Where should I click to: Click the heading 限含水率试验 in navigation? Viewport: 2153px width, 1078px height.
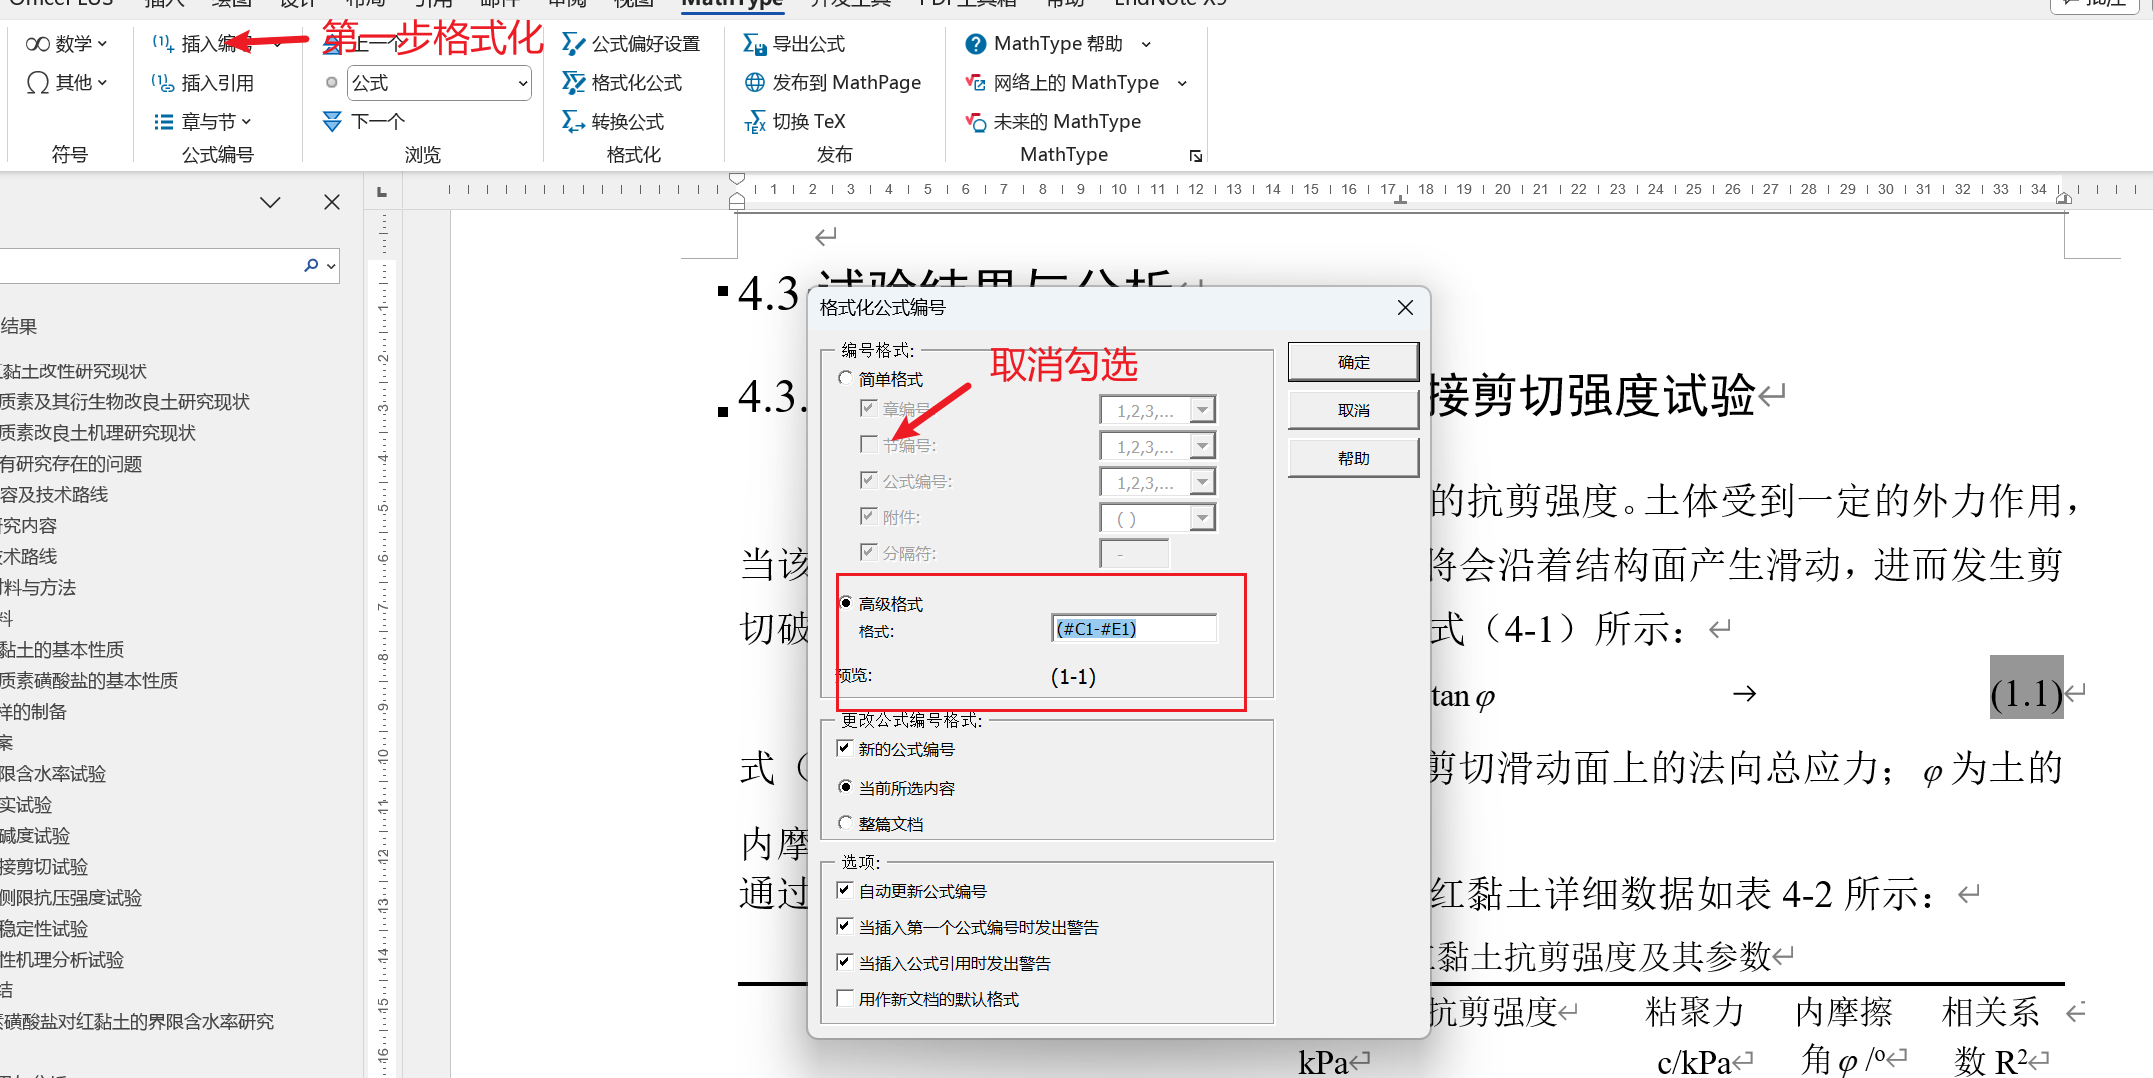(x=53, y=774)
